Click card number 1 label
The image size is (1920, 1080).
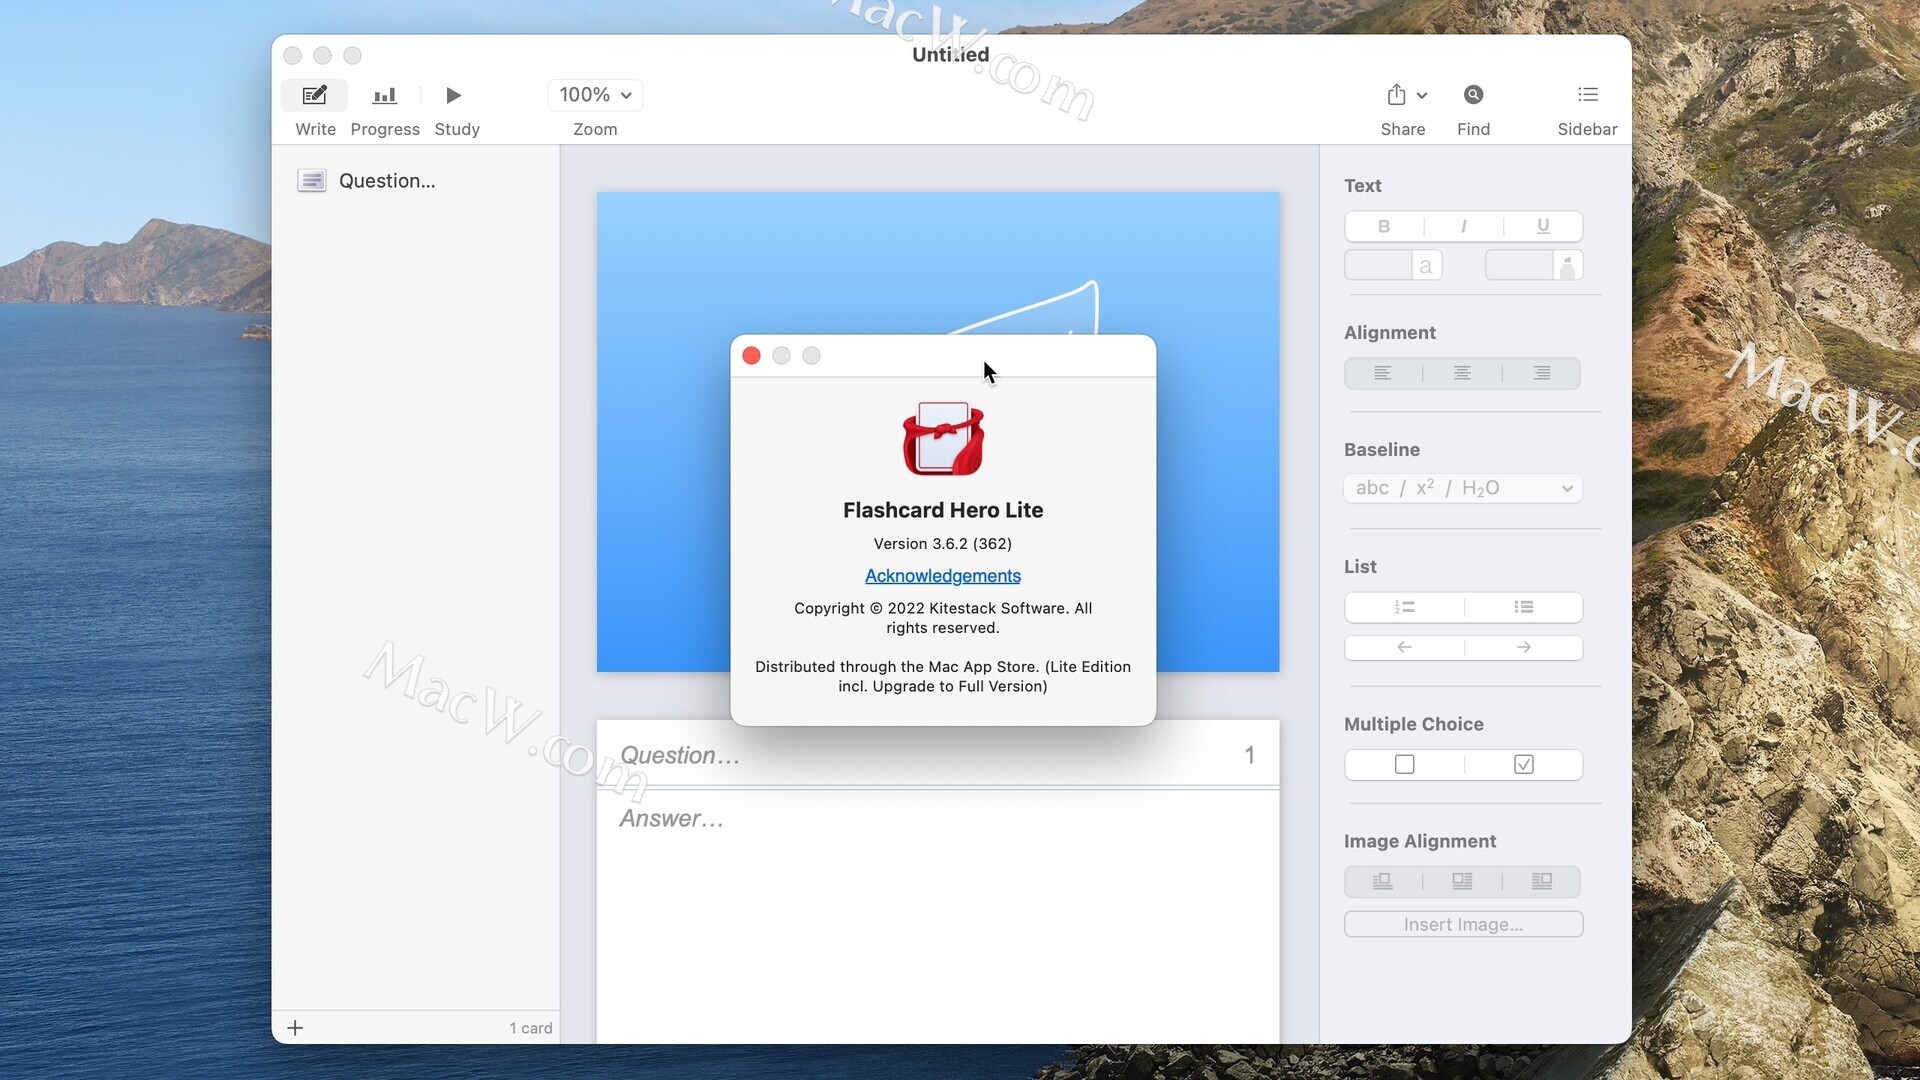pyautogui.click(x=1249, y=756)
